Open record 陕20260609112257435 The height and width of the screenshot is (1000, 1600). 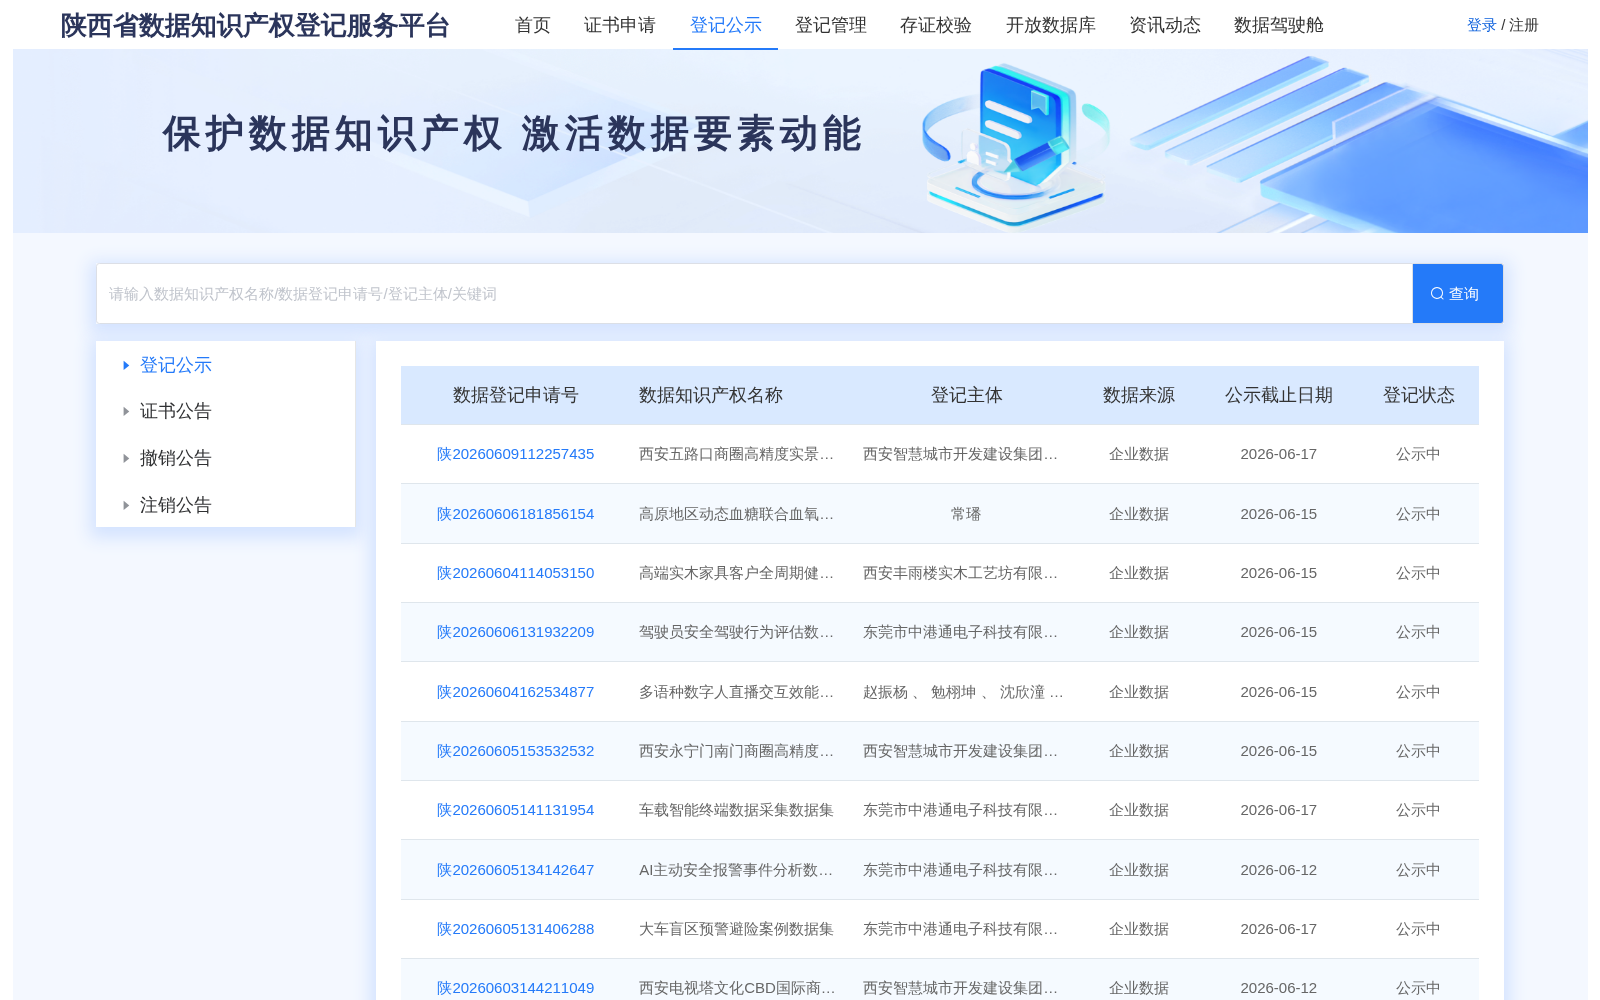[515, 454]
